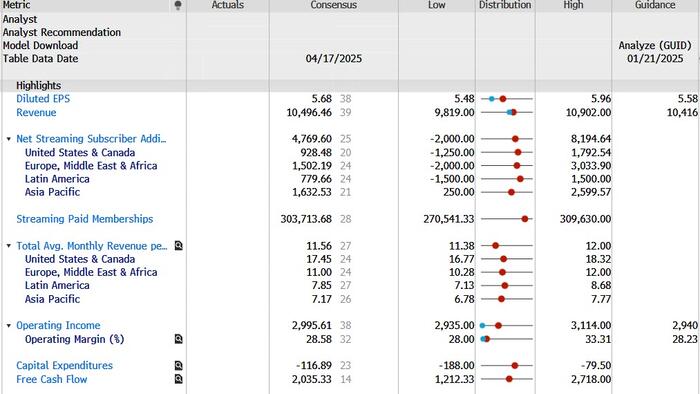
Task: Click Revenue consensus value 10,496.46
Action: (x=309, y=112)
